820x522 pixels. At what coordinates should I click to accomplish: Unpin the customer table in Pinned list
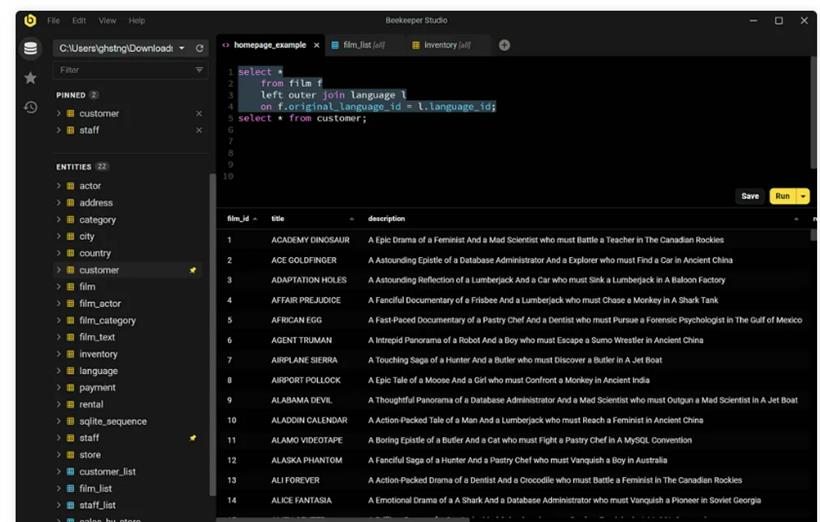pyautogui.click(x=198, y=114)
